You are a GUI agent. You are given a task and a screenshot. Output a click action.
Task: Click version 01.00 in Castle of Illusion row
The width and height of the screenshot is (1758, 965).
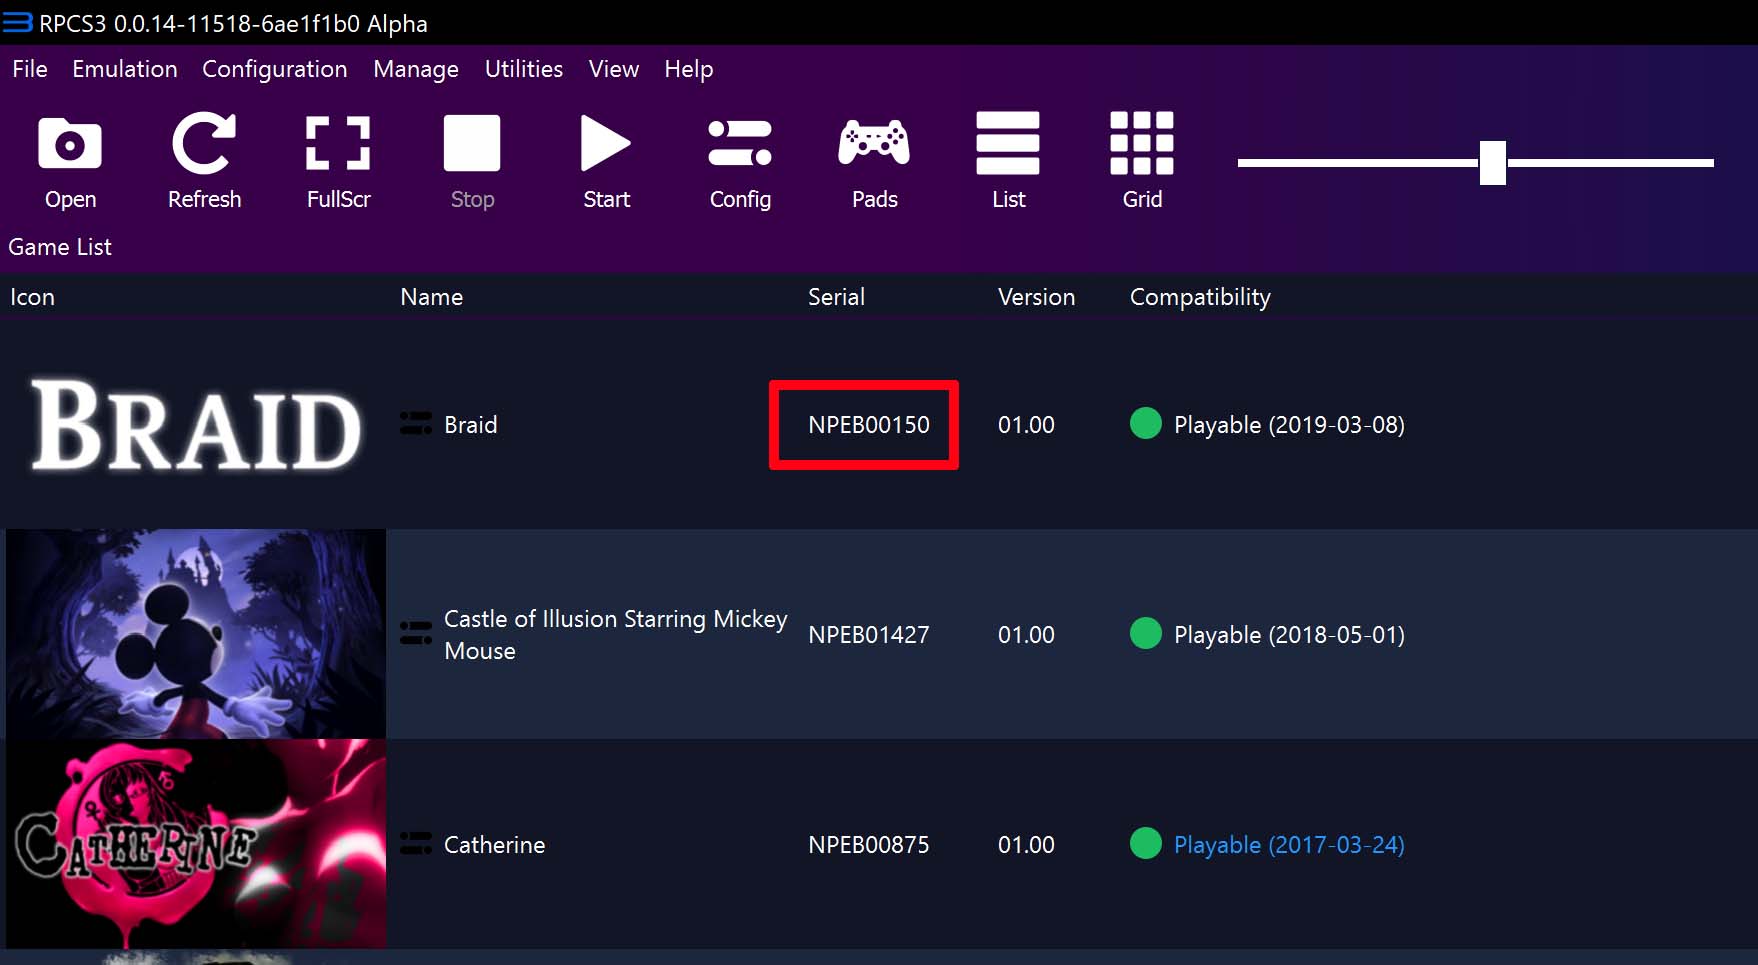coord(1026,635)
